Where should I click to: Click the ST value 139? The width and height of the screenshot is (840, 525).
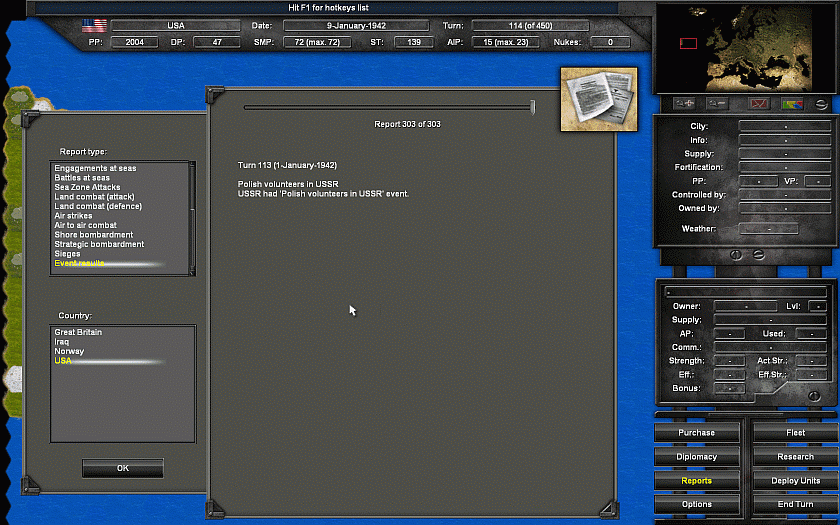(x=414, y=42)
